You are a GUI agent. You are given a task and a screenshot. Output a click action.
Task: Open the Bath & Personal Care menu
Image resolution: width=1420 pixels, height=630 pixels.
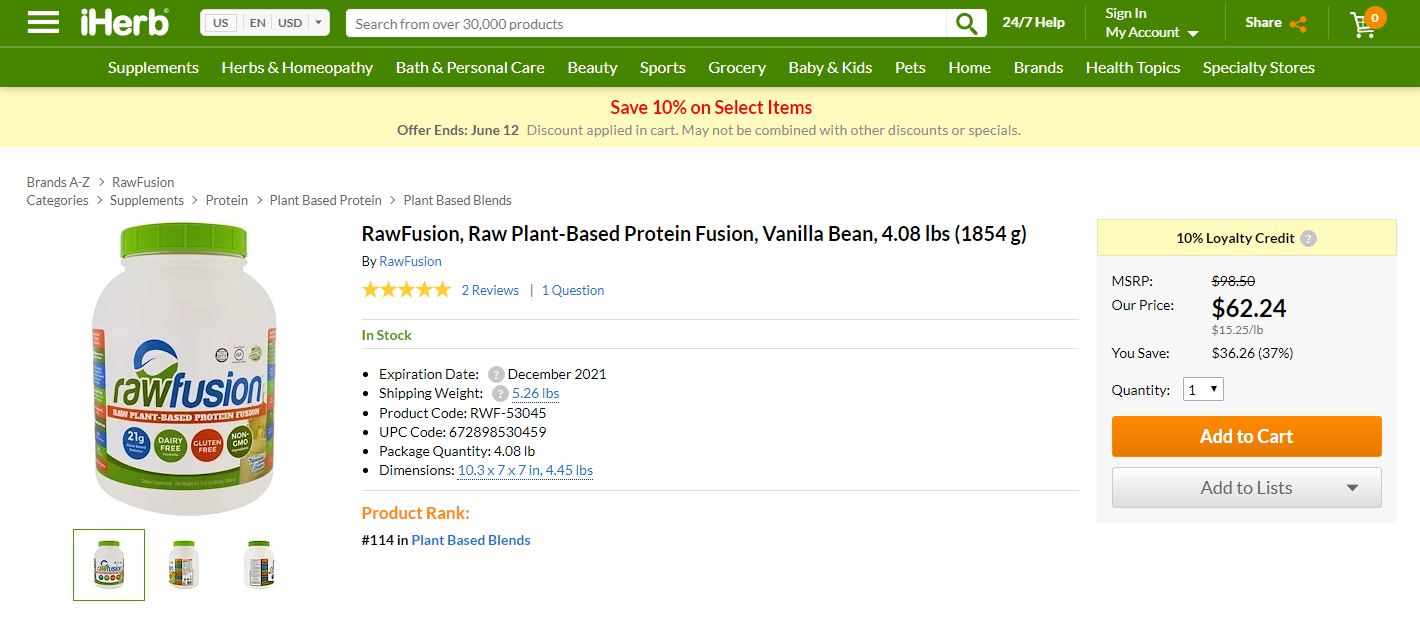point(470,67)
